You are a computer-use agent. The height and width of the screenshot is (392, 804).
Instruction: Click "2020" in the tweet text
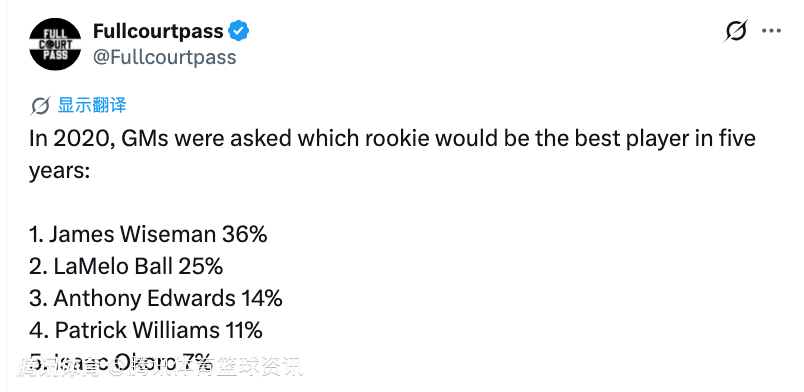pos(83,139)
